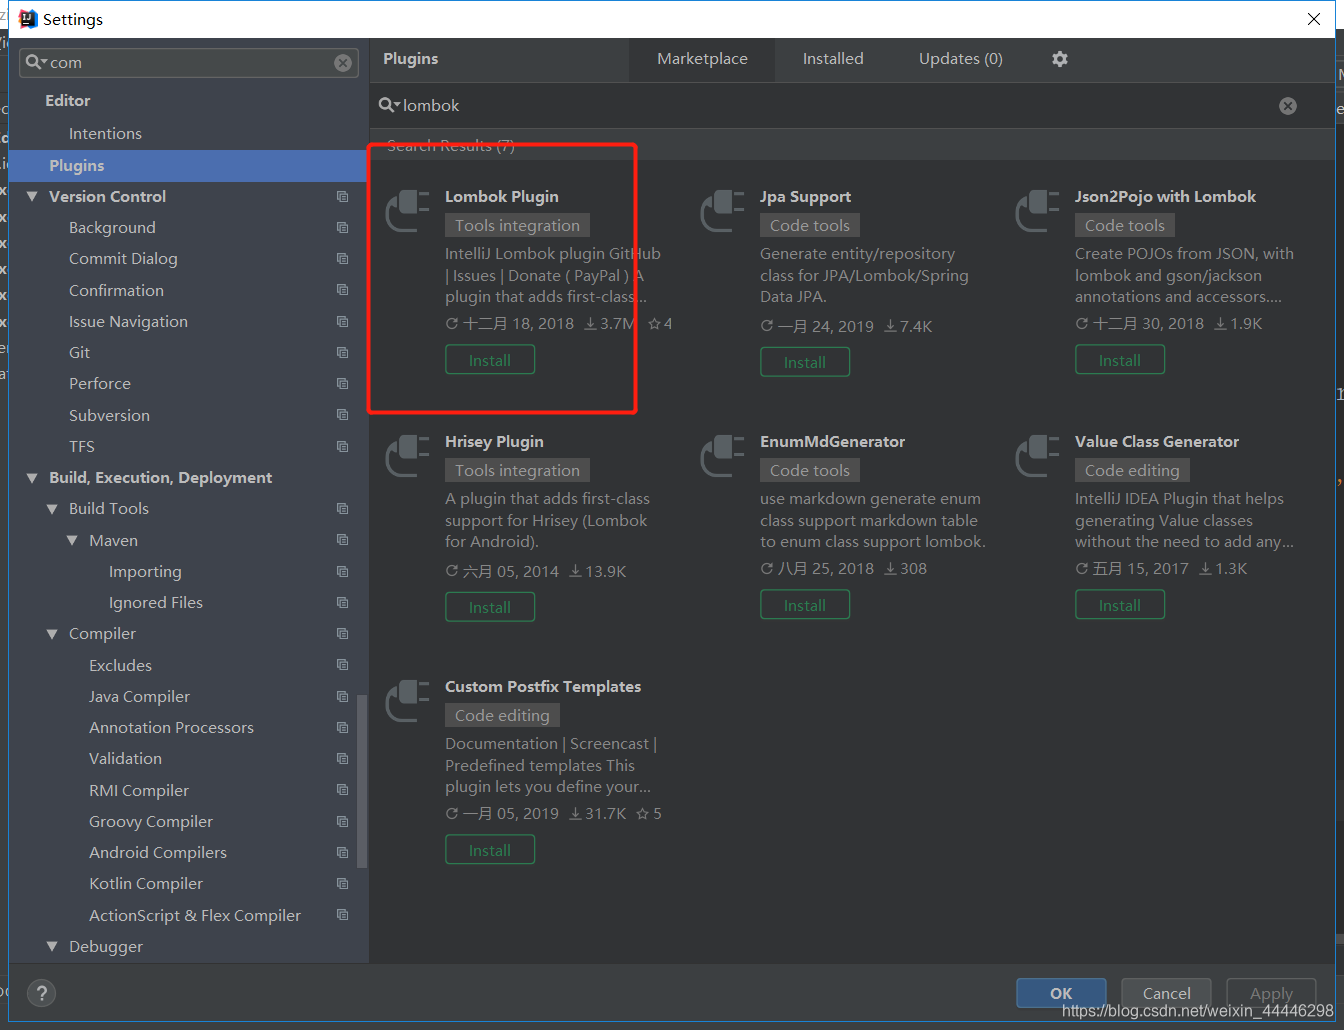Collapse the Compiler tree node
Viewport: 1344px width, 1030px height.
[x=52, y=634]
